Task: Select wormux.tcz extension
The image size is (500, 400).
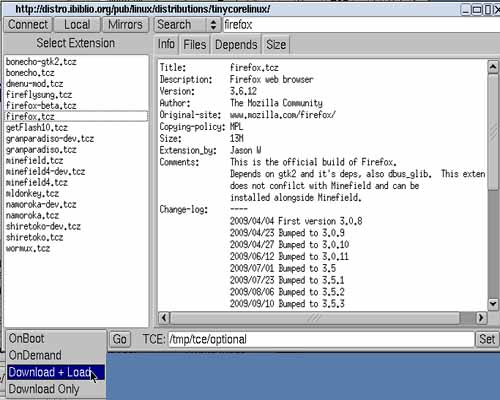Action: tap(76, 249)
